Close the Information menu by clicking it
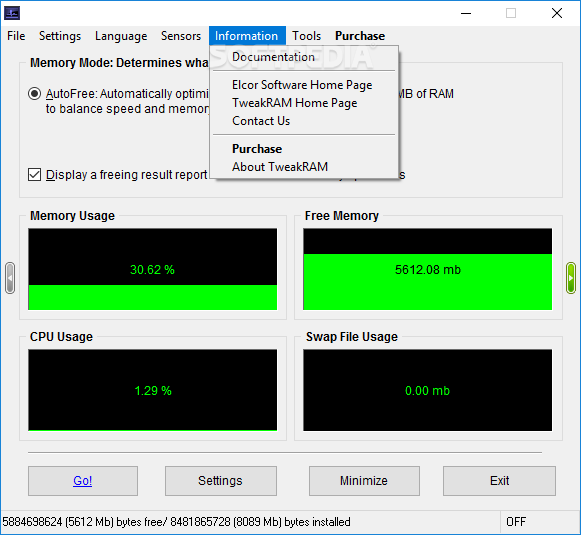 (247, 36)
